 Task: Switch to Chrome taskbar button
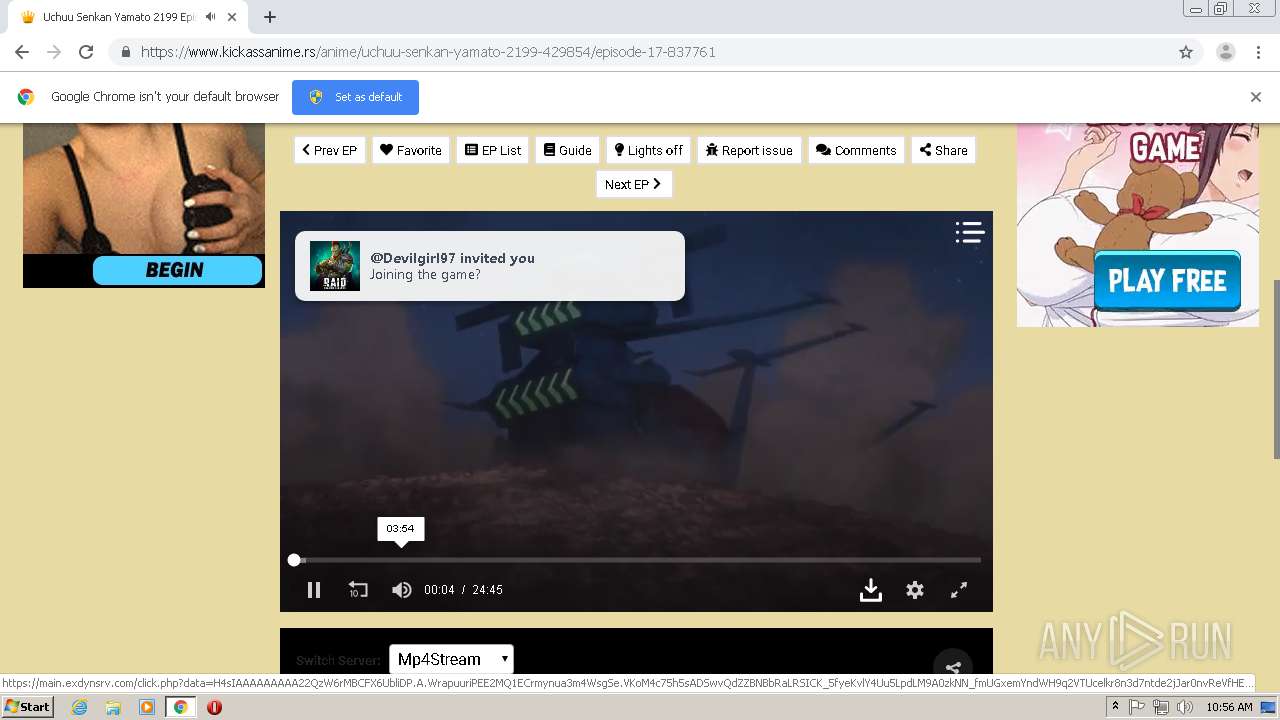click(x=180, y=707)
